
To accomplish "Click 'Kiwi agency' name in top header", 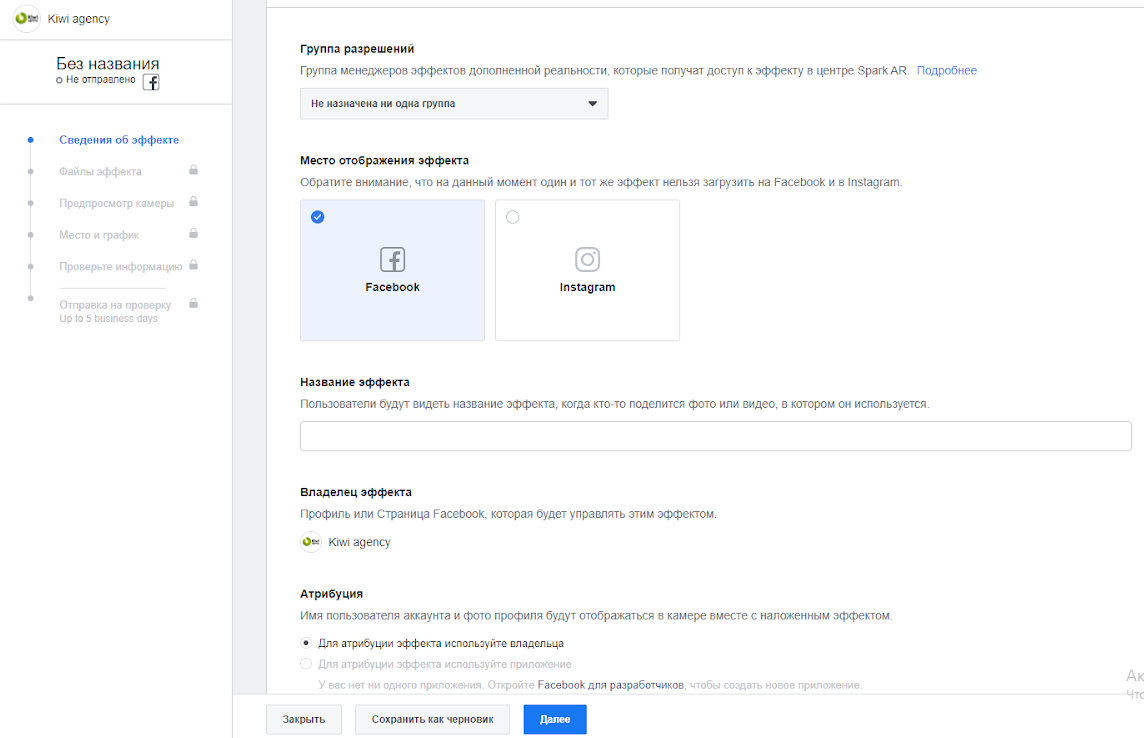I will (x=79, y=19).
